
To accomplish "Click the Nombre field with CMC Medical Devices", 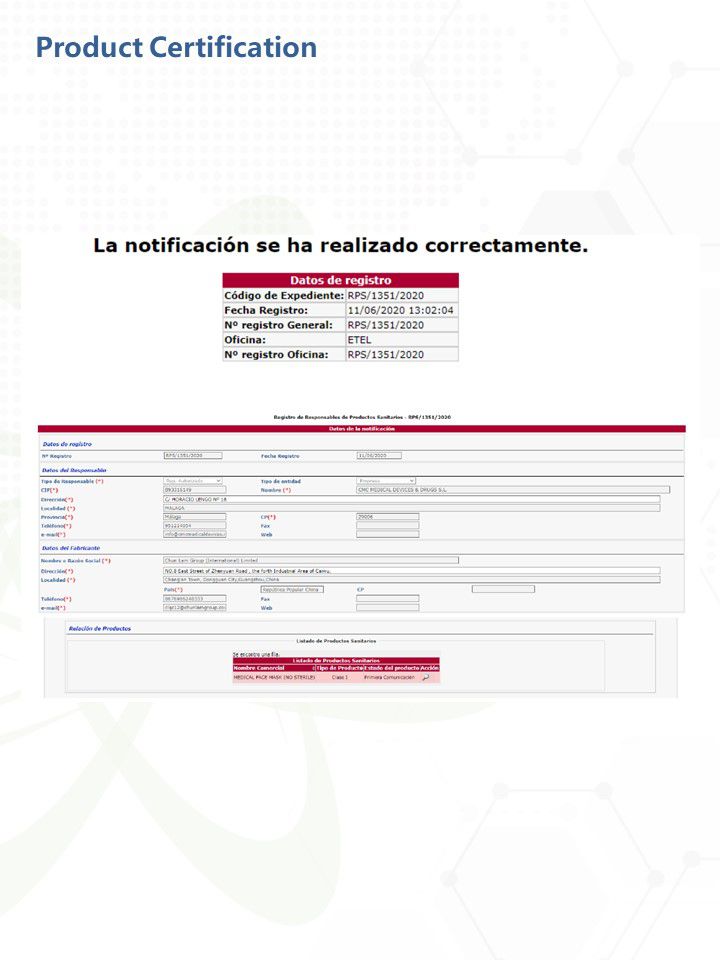I will click(513, 490).
